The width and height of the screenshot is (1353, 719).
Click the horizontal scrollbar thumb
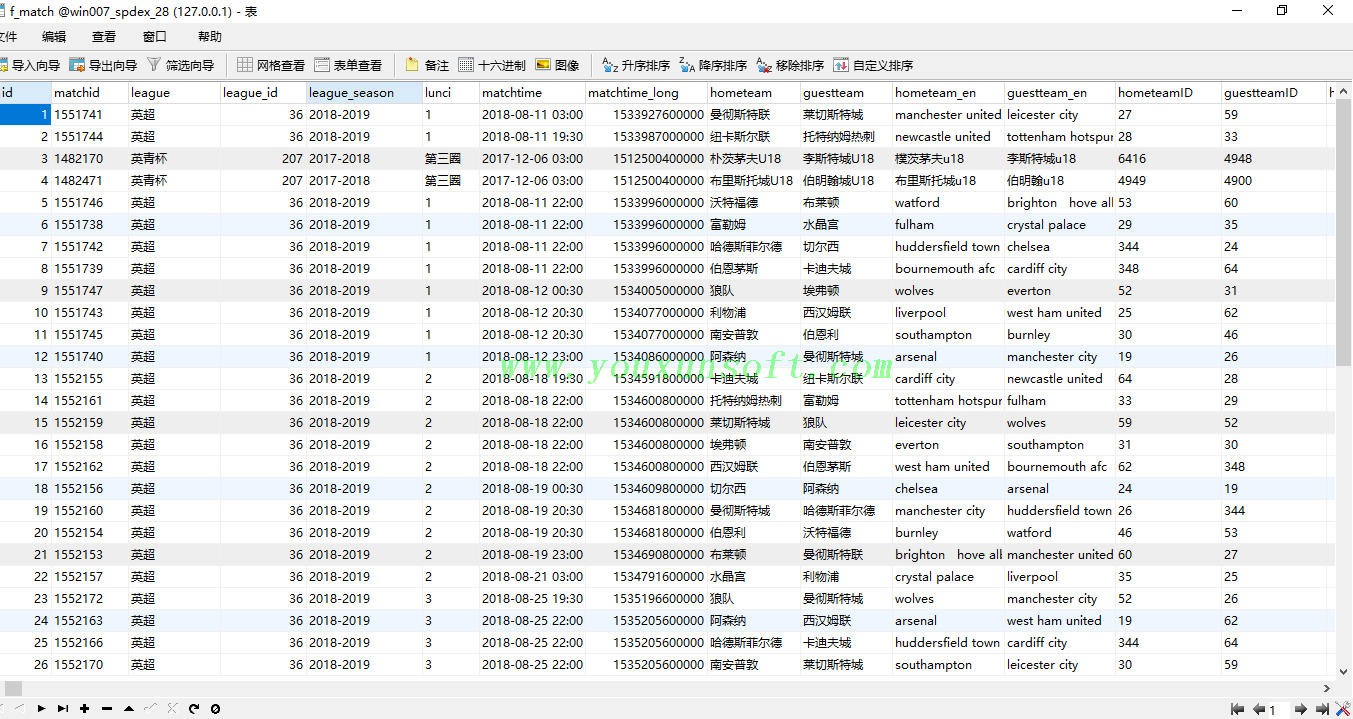coord(13,688)
